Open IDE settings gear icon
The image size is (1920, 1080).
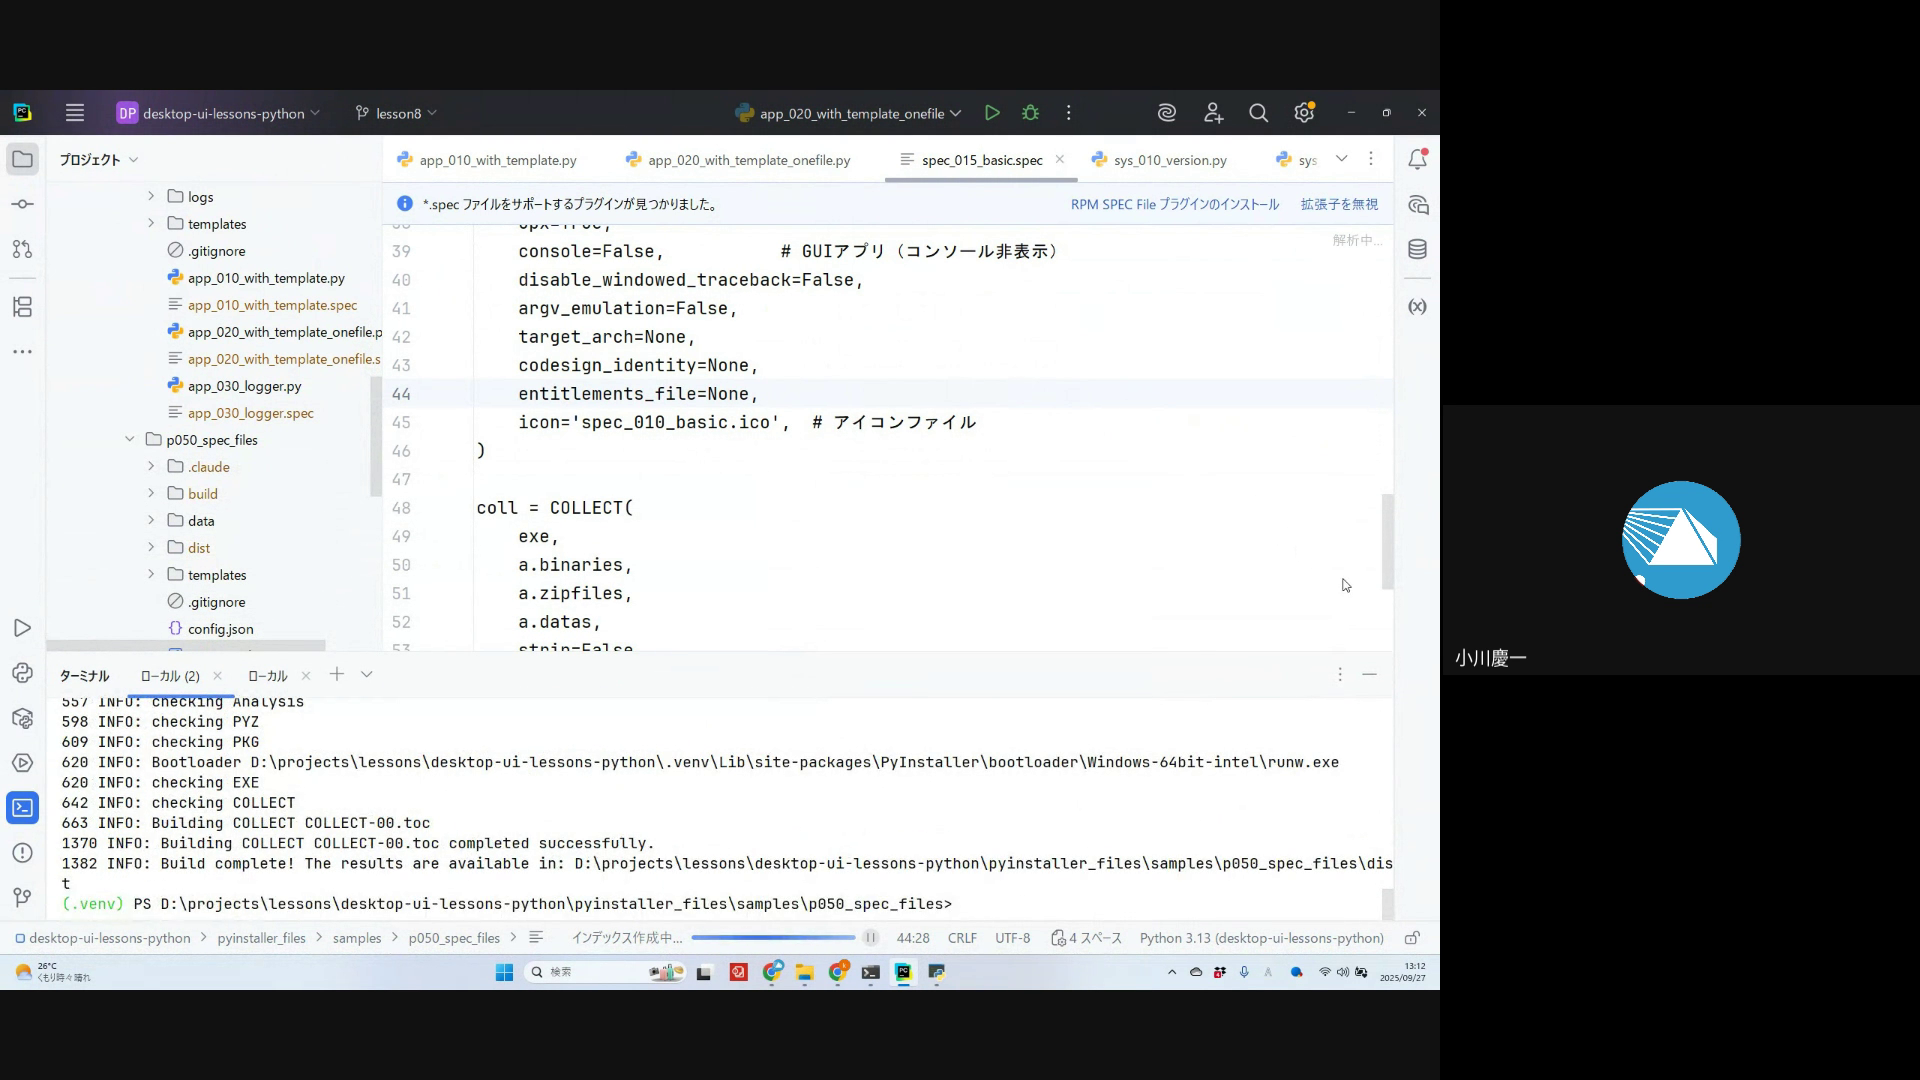(1303, 113)
